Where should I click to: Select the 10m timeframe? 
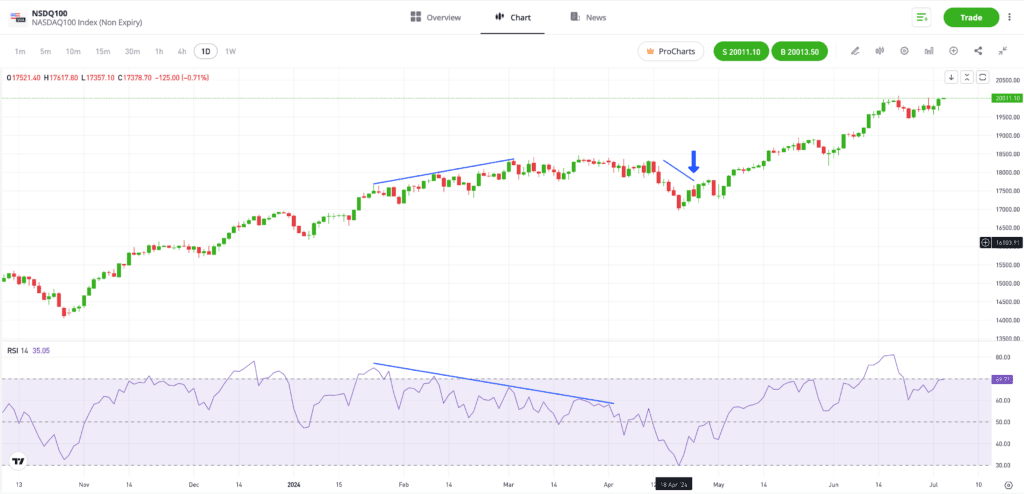coord(73,51)
